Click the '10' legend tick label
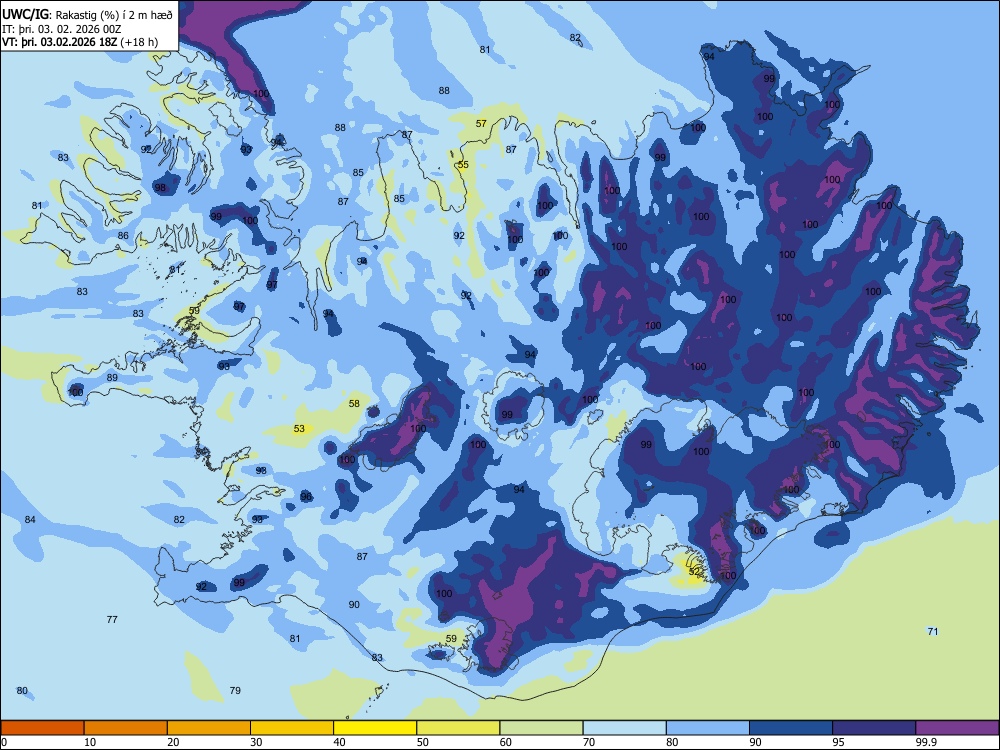1000x750 pixels. click(x=90, y=742)
